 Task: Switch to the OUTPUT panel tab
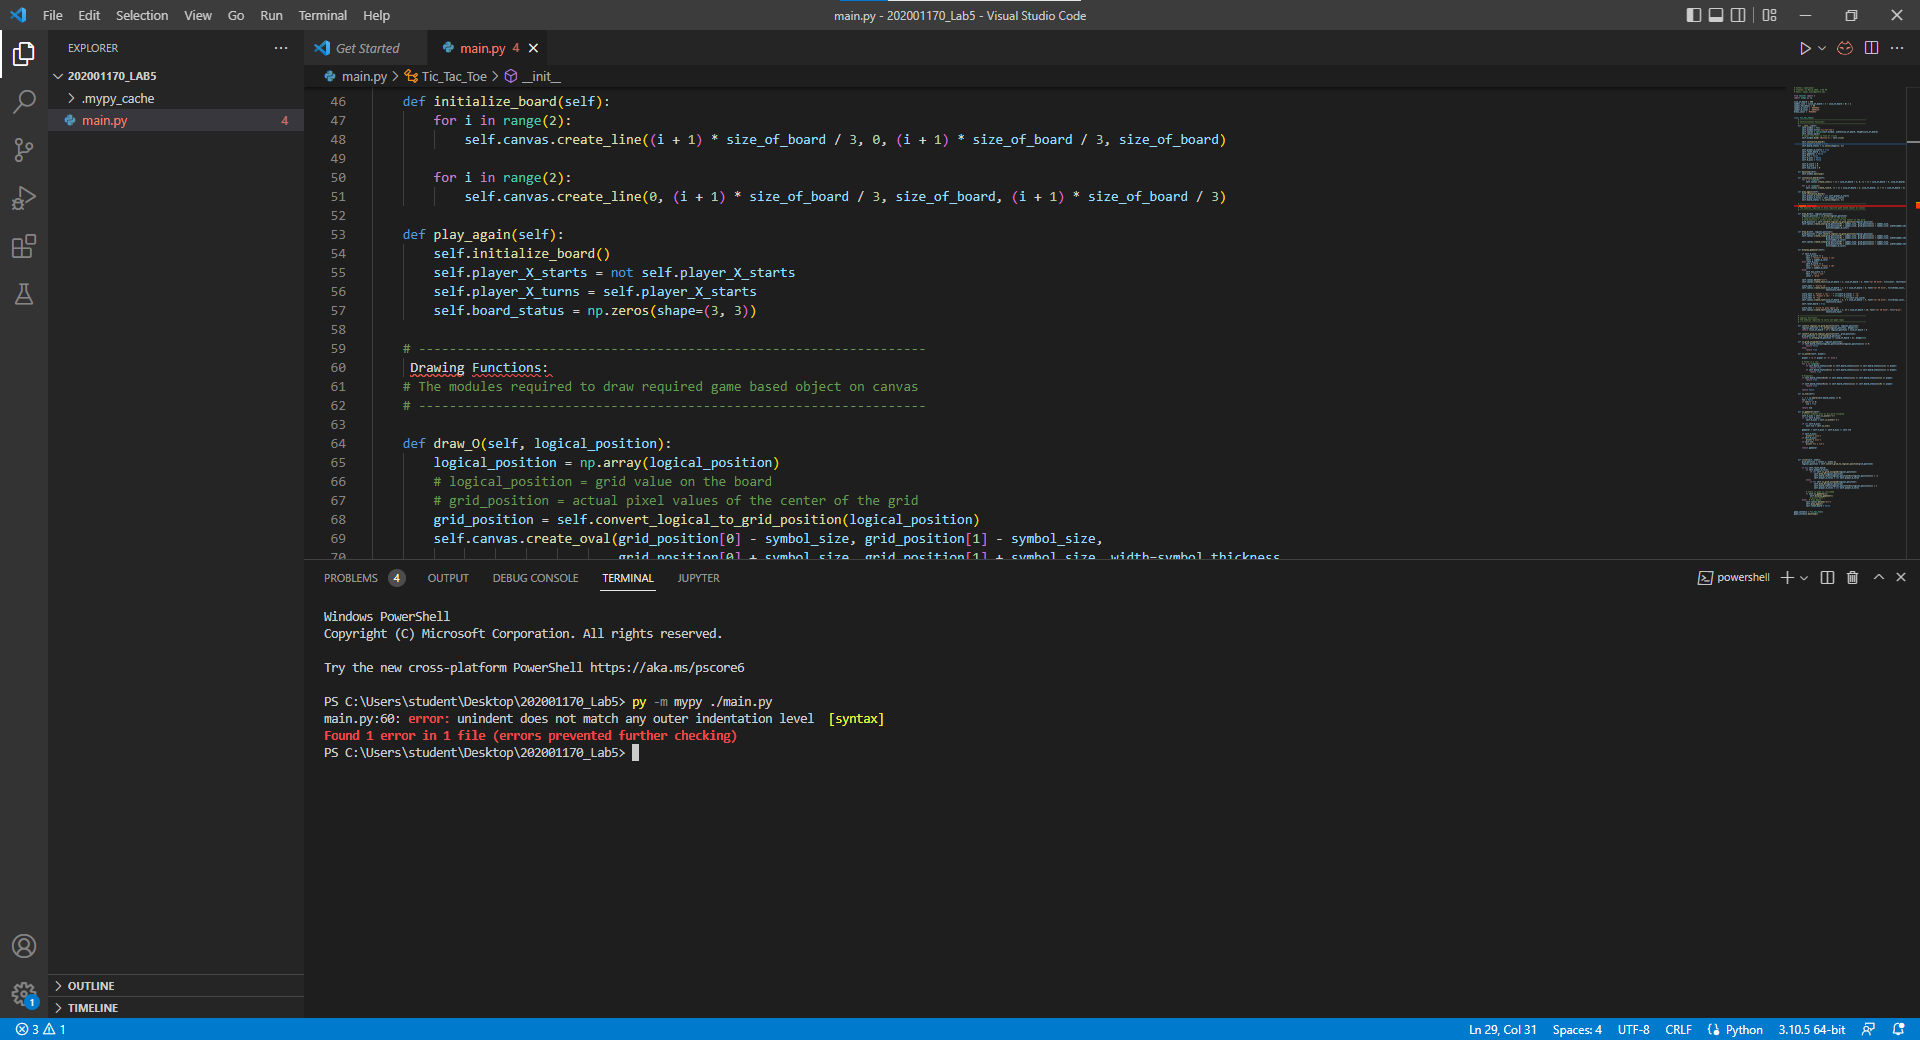[448, 578]
